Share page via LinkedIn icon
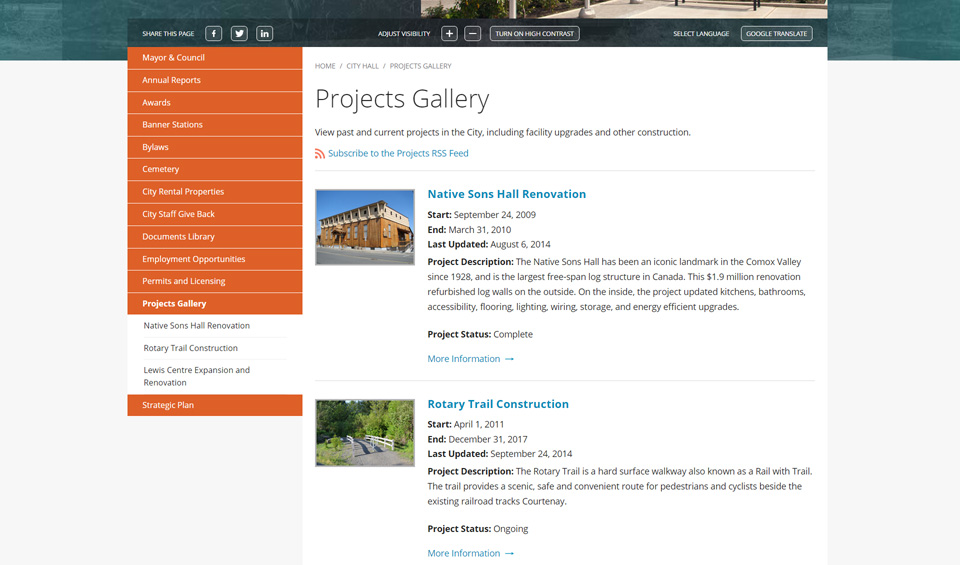 pos(264,33)
